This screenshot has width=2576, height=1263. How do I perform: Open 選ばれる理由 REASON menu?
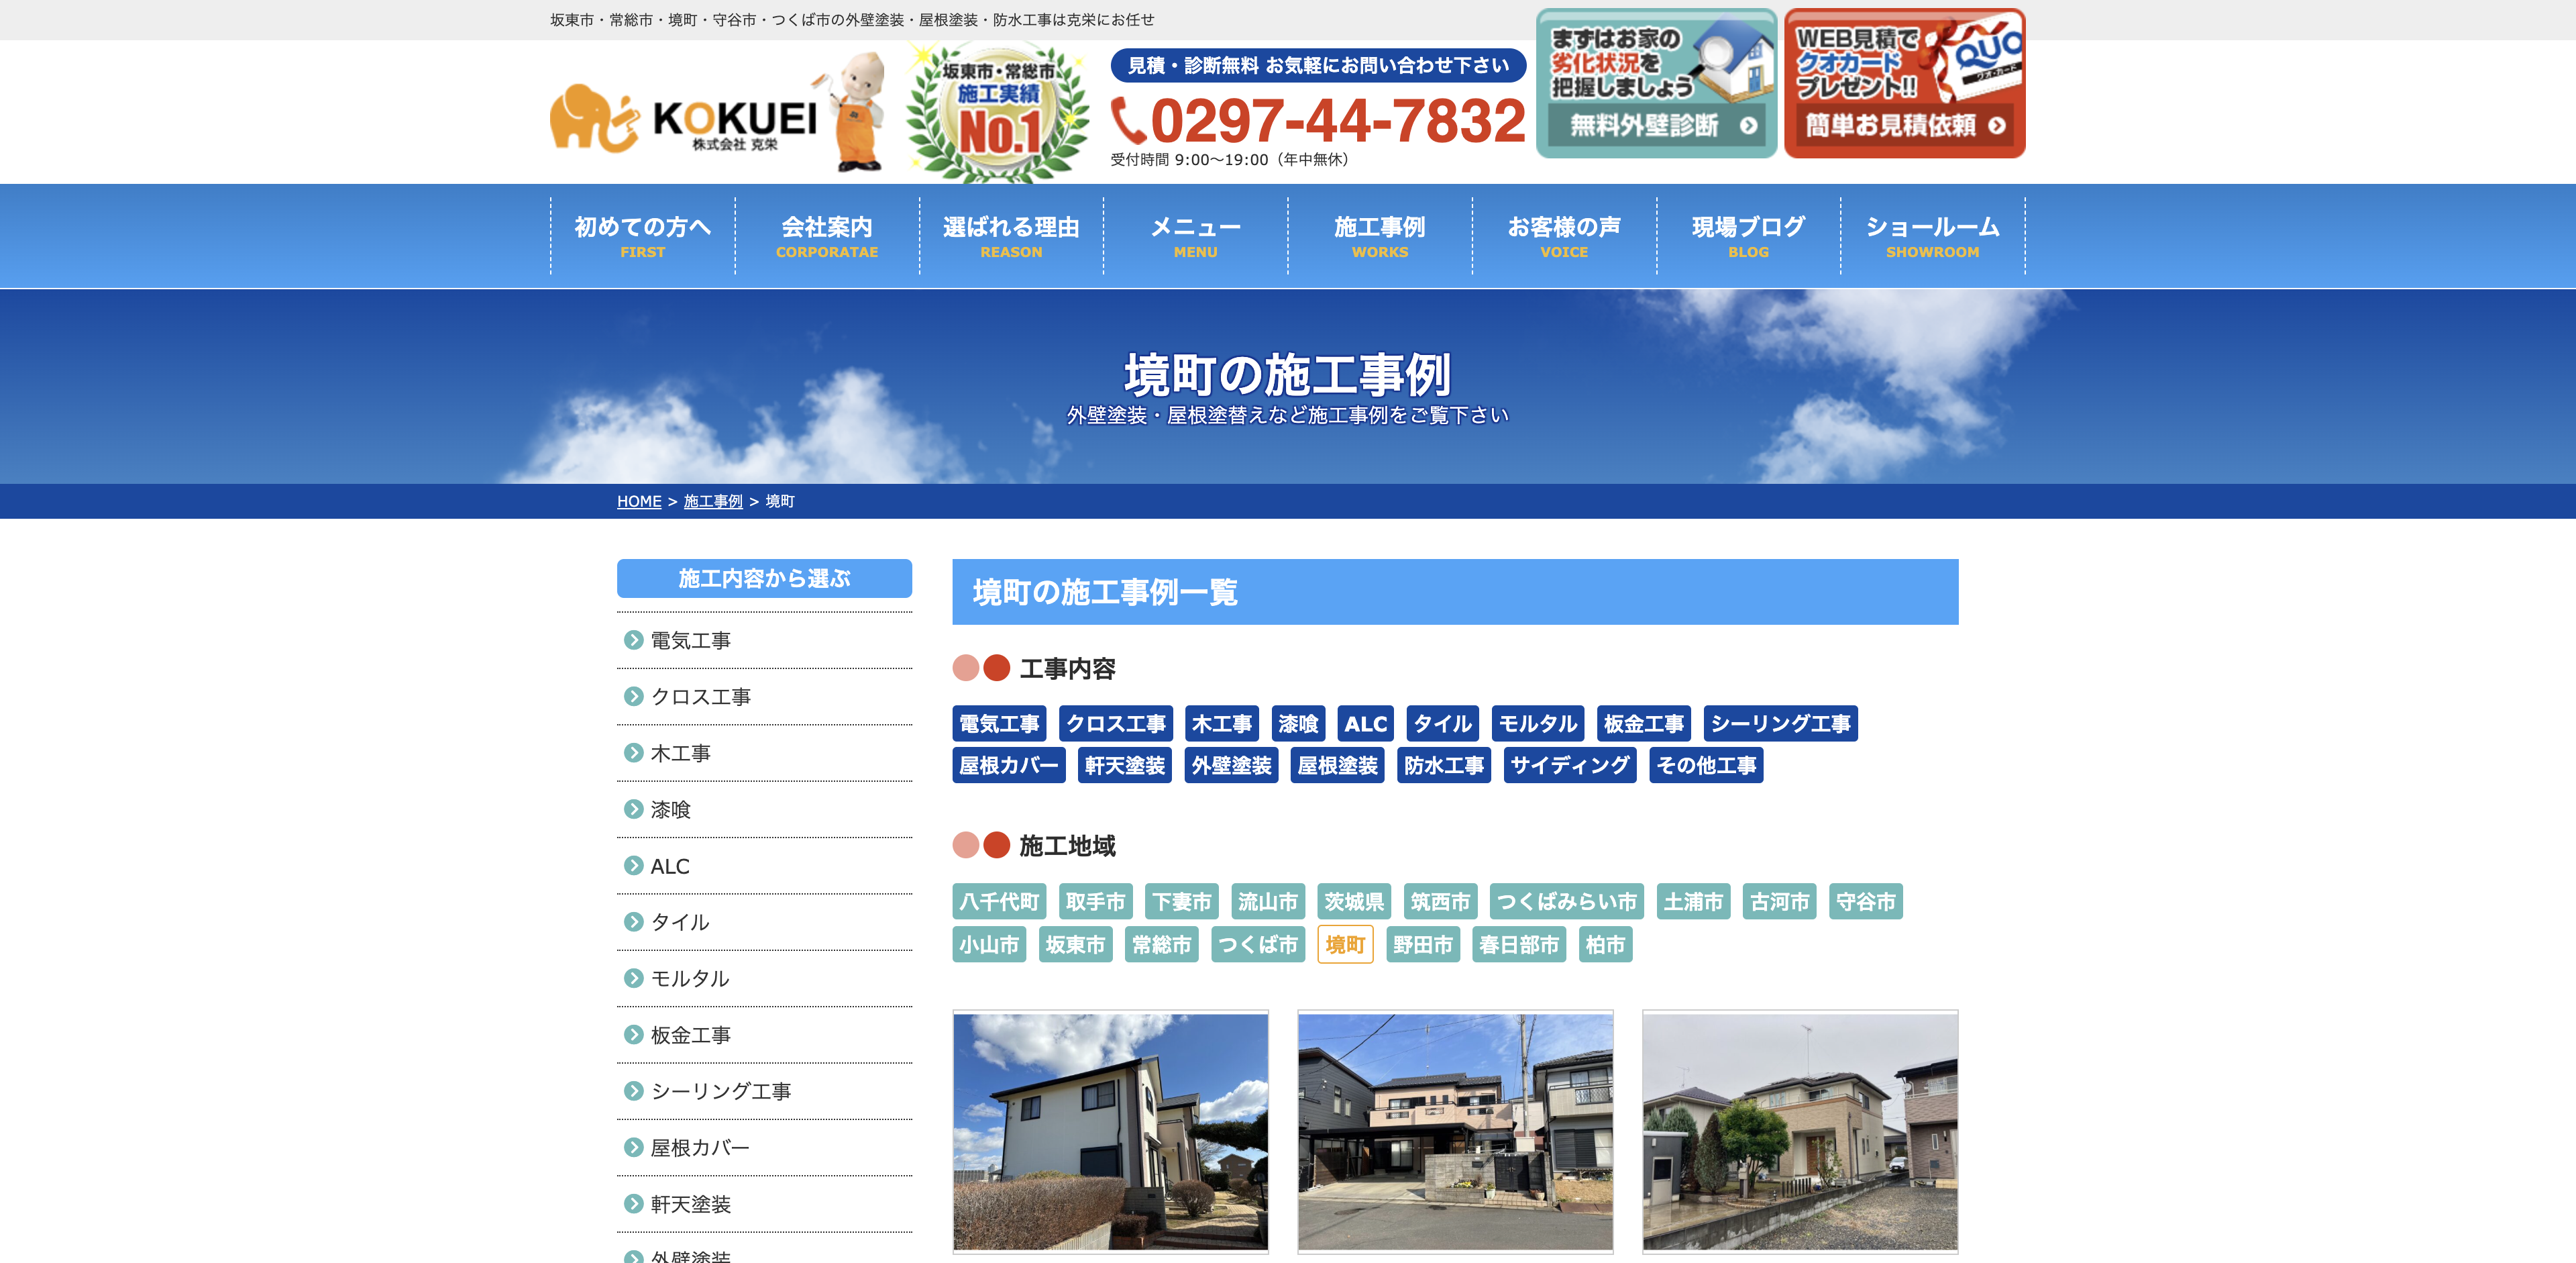pos(1011,236)
